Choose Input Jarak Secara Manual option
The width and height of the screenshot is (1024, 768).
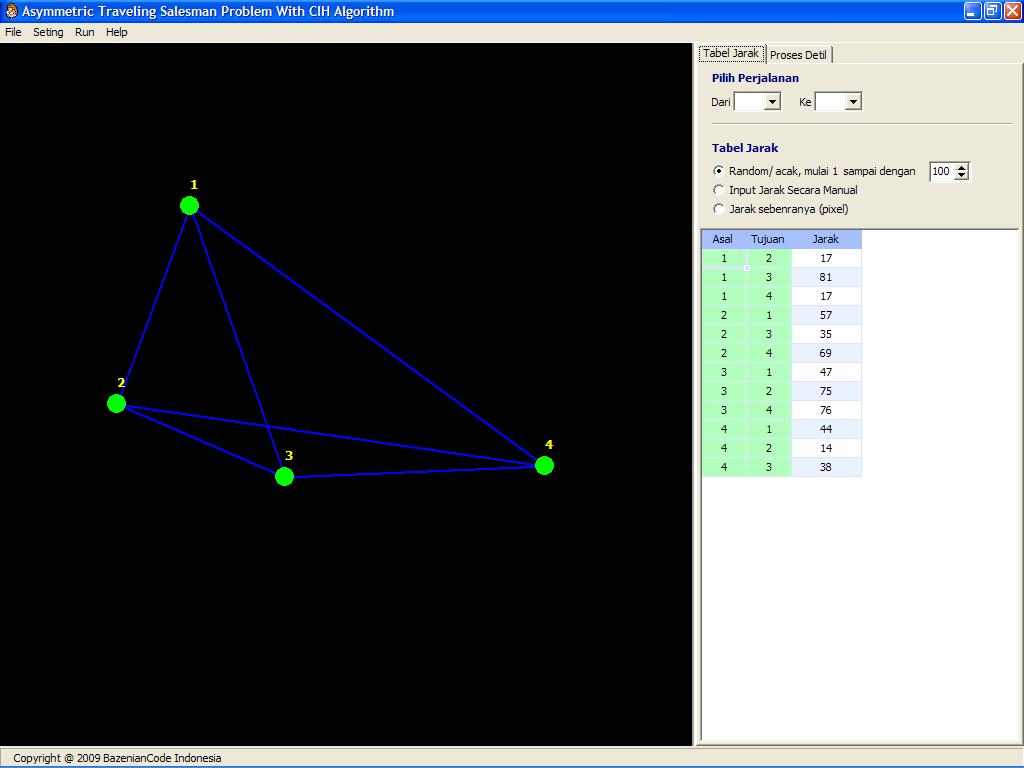point(718,190)
